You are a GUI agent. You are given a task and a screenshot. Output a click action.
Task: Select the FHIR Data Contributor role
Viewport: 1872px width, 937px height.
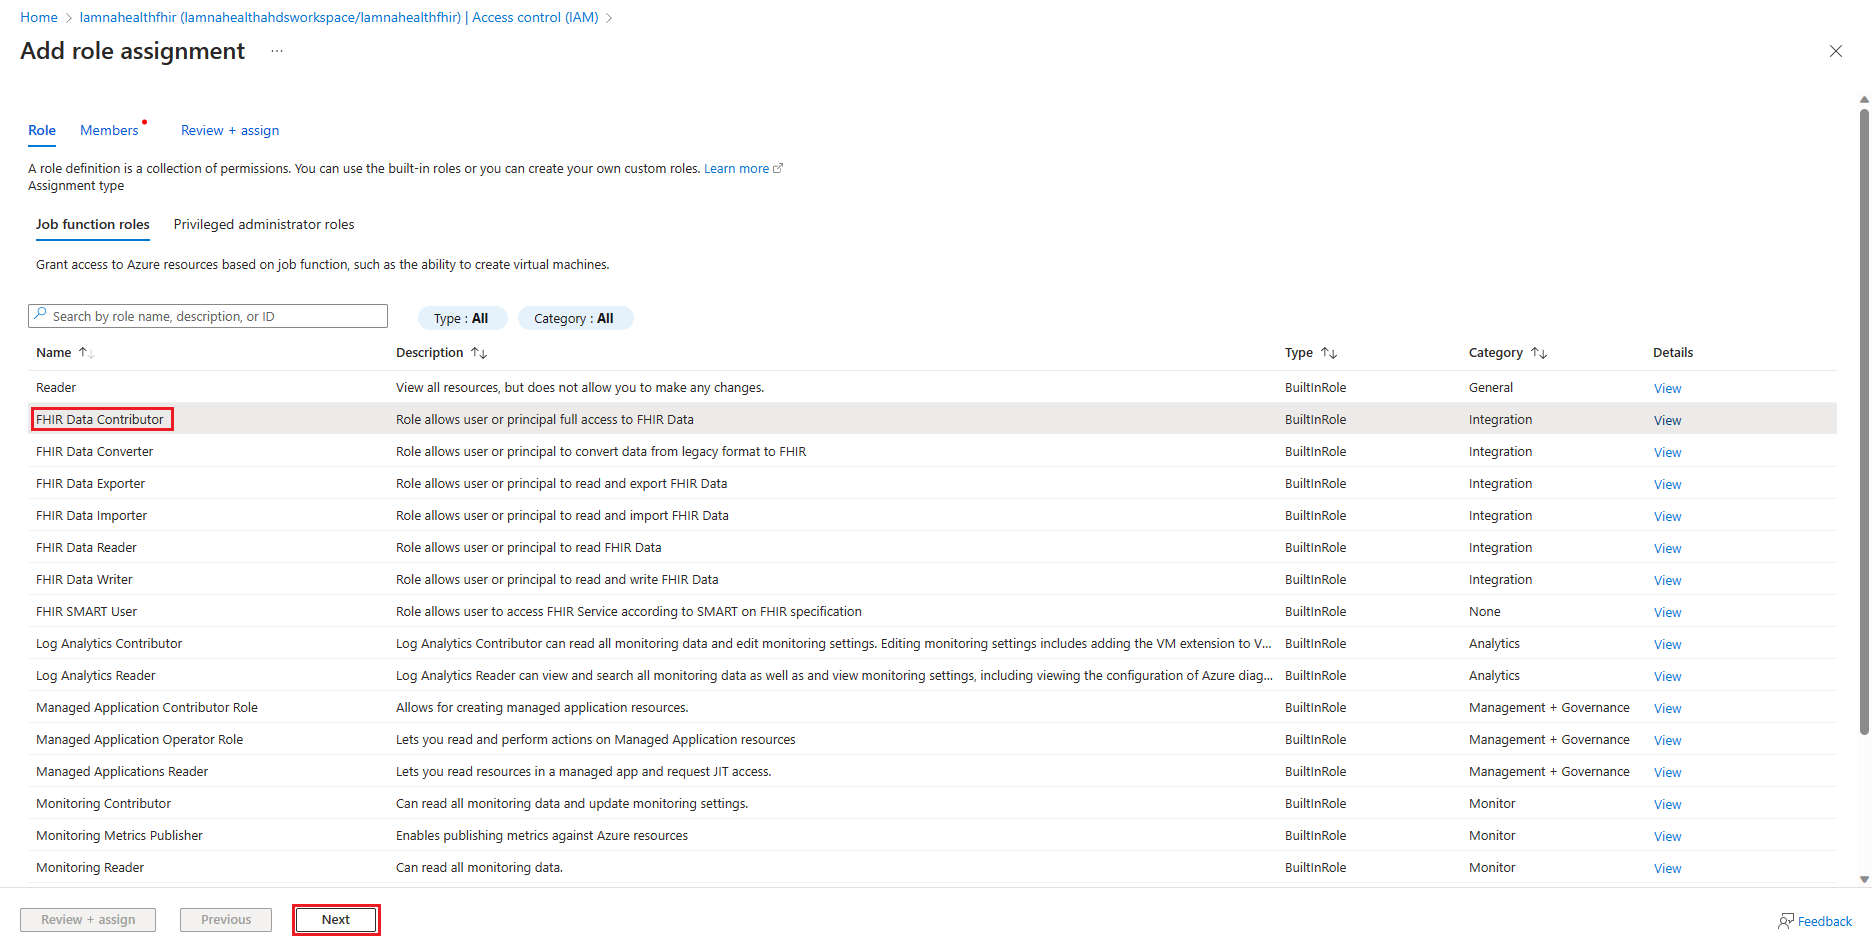[932, 419]
